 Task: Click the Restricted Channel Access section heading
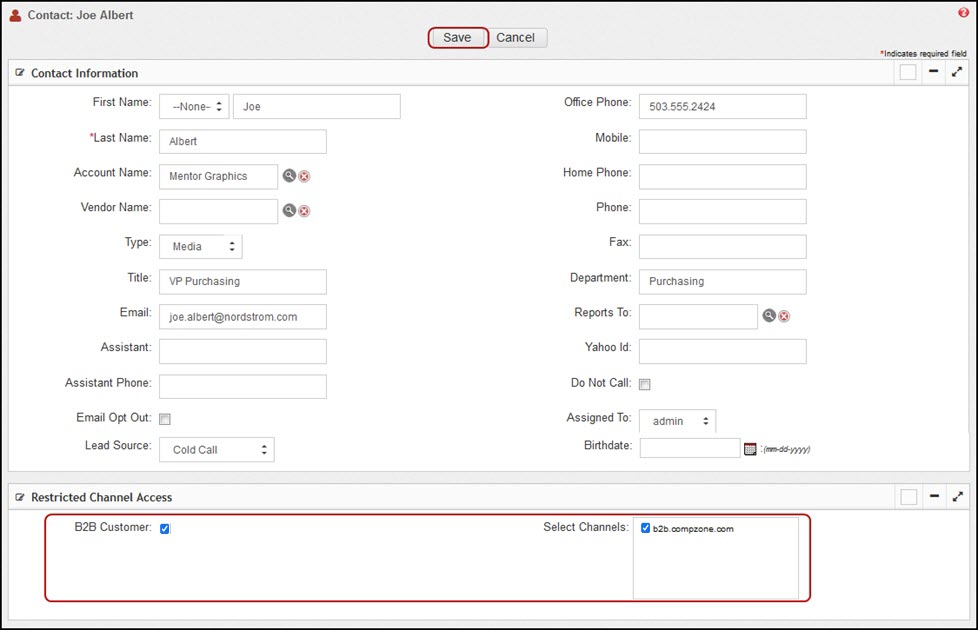102,497
